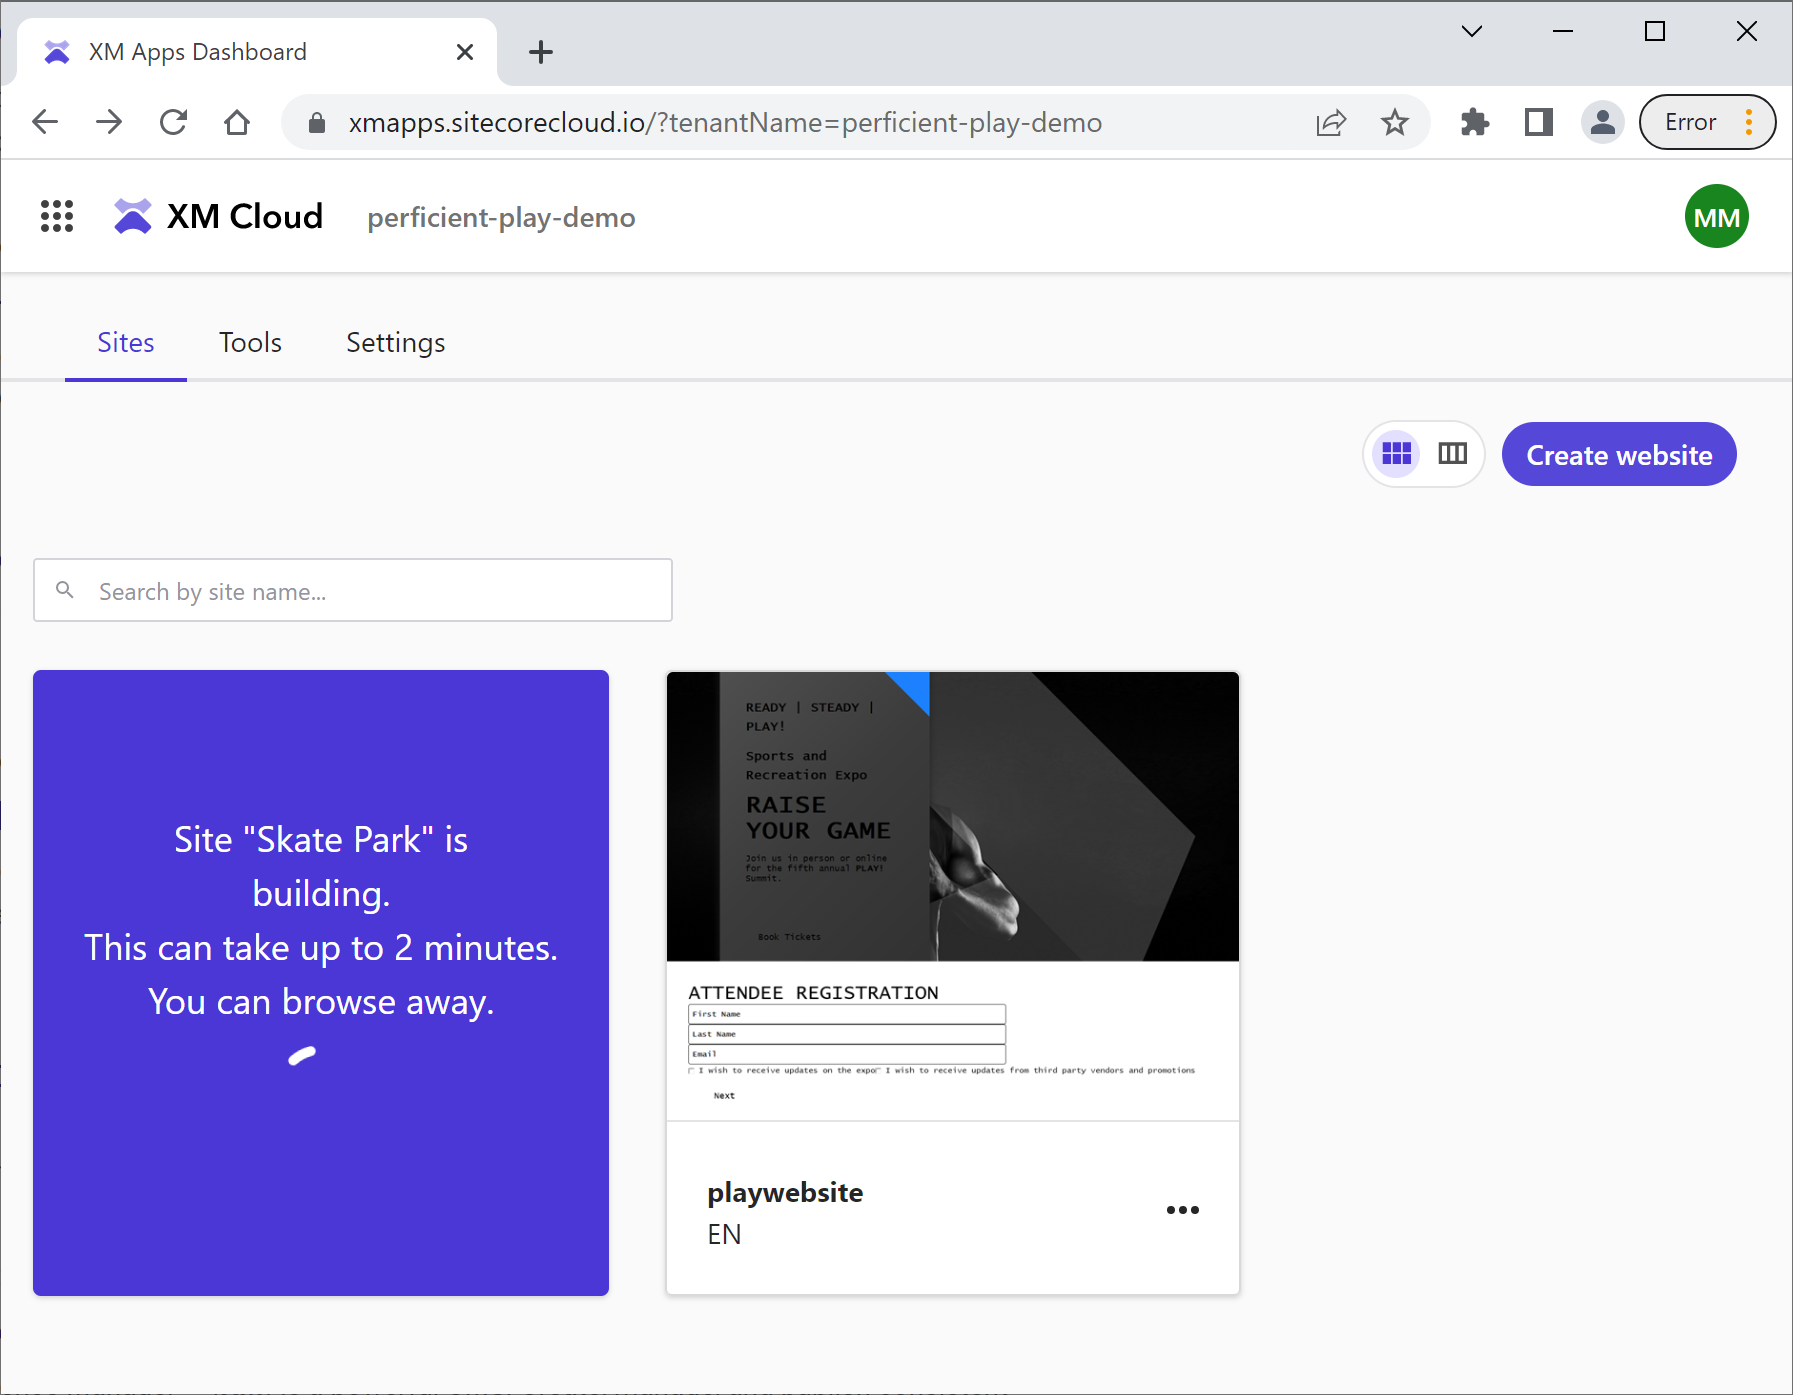Click the perficient-play-demo tenant name
Screen dimensions: 1793x1395
tap(500, 217)
